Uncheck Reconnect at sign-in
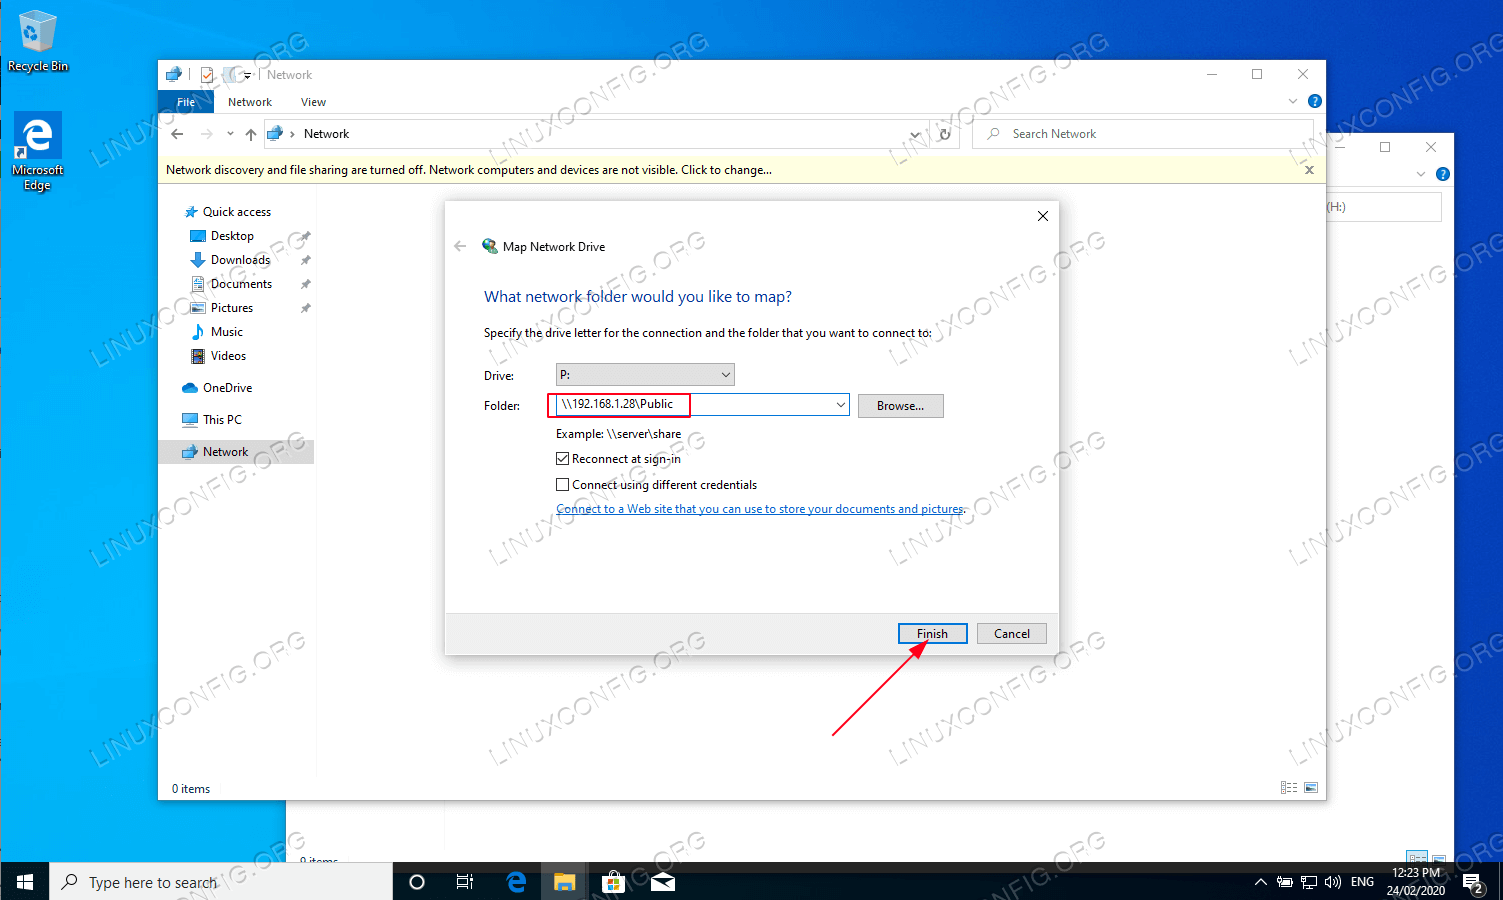The height and width of the screenshot is (900, 1503). click(562, 459)
